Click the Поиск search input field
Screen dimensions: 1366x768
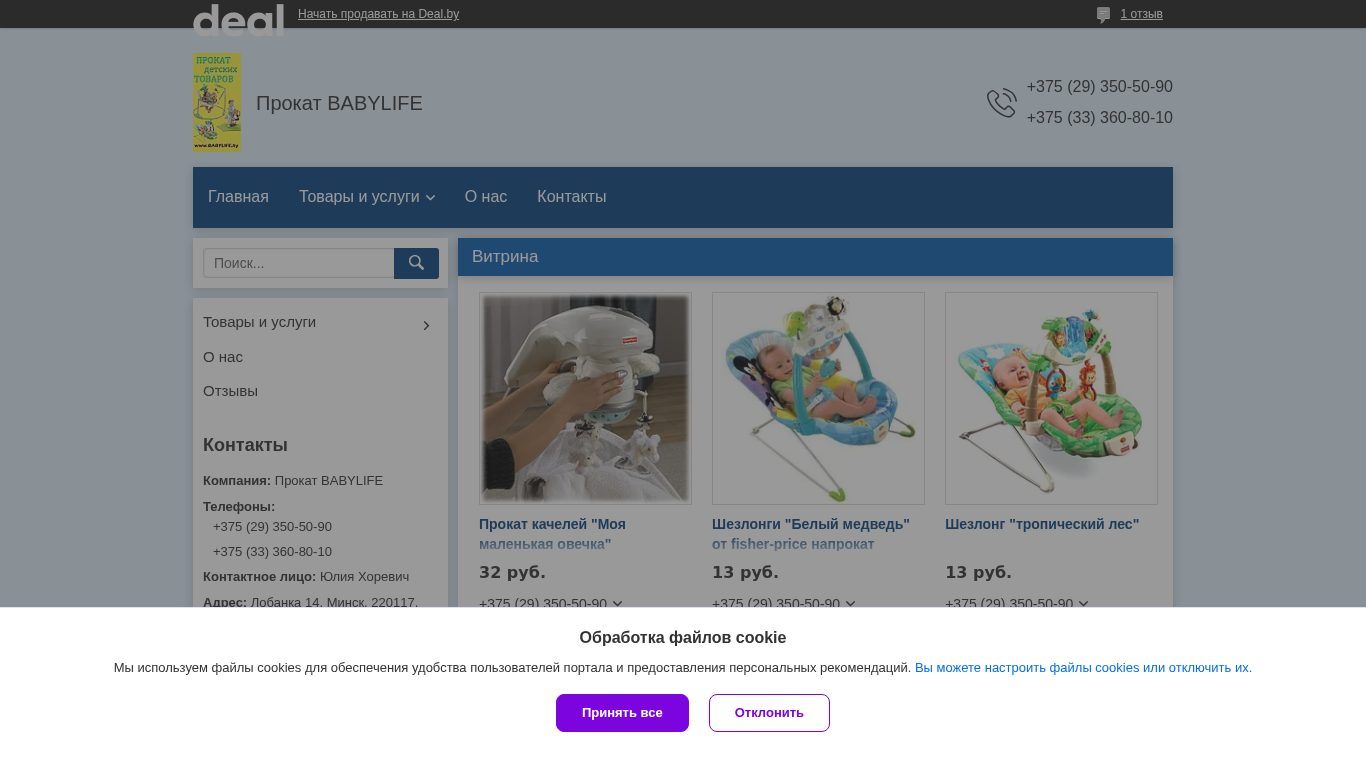coord(299,263)
